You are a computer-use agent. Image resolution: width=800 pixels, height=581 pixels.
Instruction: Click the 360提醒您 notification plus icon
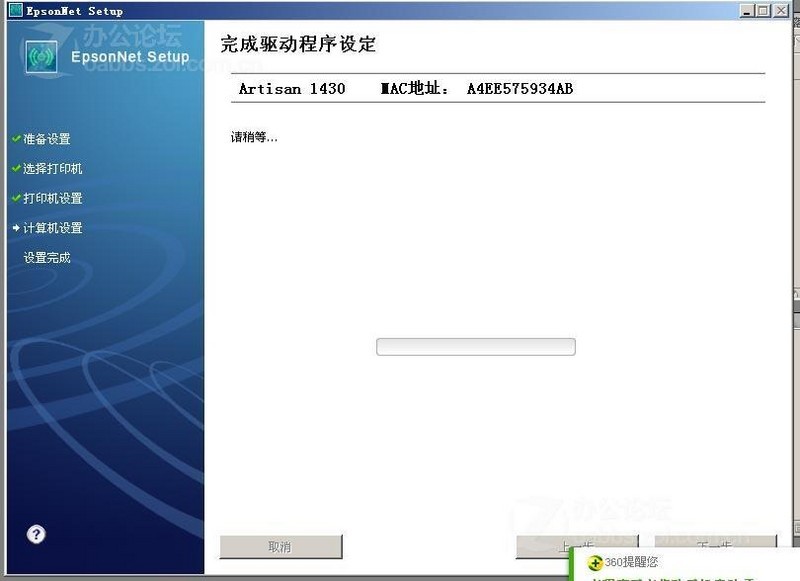pos(595,563)
